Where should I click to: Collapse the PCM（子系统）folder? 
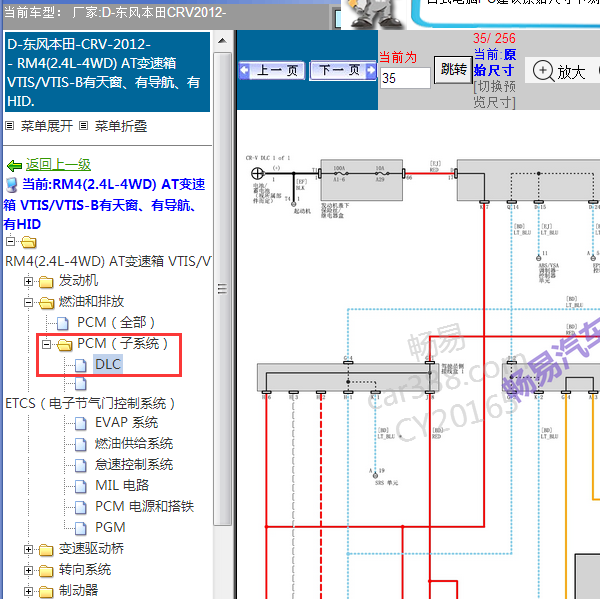click(46, 344)
